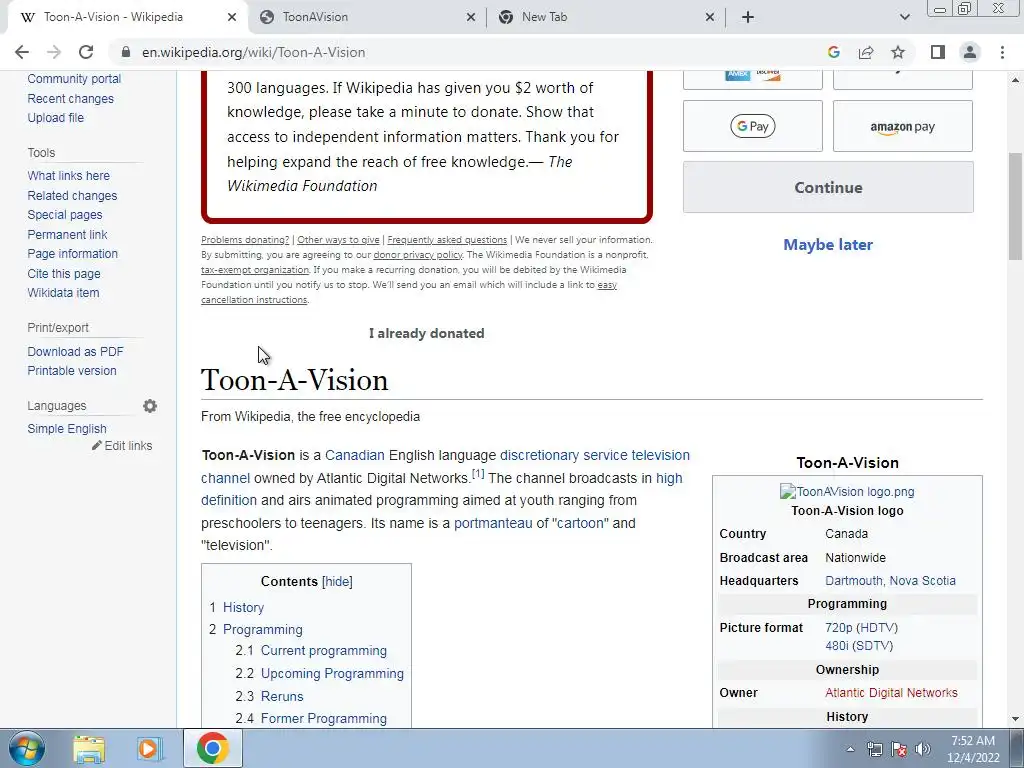This screenshot has height=768, width=1024.
Task: Click Chrome taskbar icon
Action: (212, 748)
